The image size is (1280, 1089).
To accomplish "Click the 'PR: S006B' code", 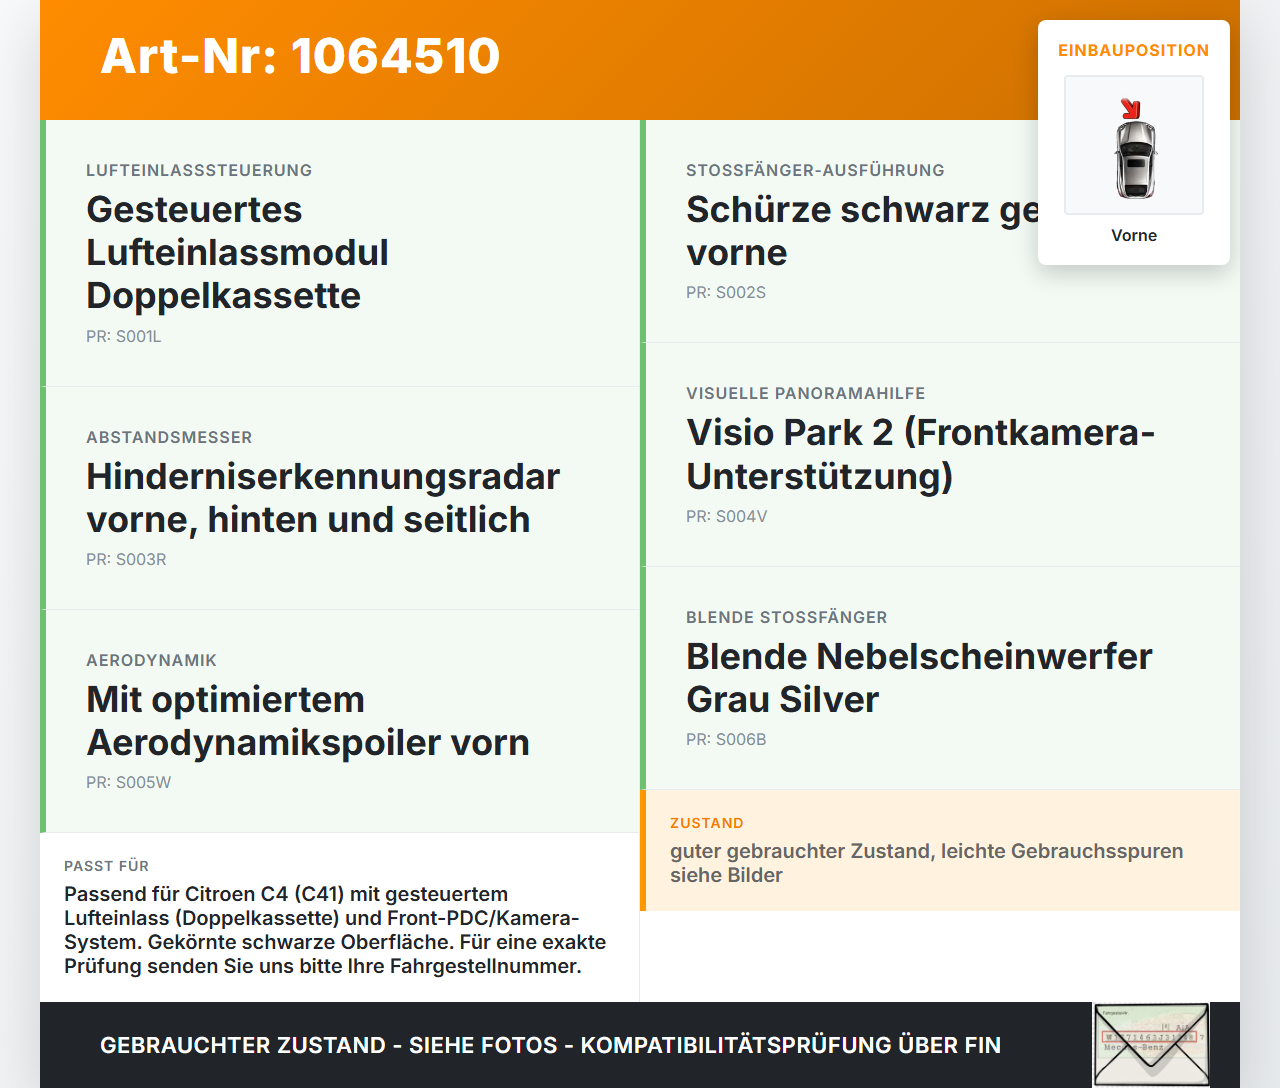I will [726, 739].
